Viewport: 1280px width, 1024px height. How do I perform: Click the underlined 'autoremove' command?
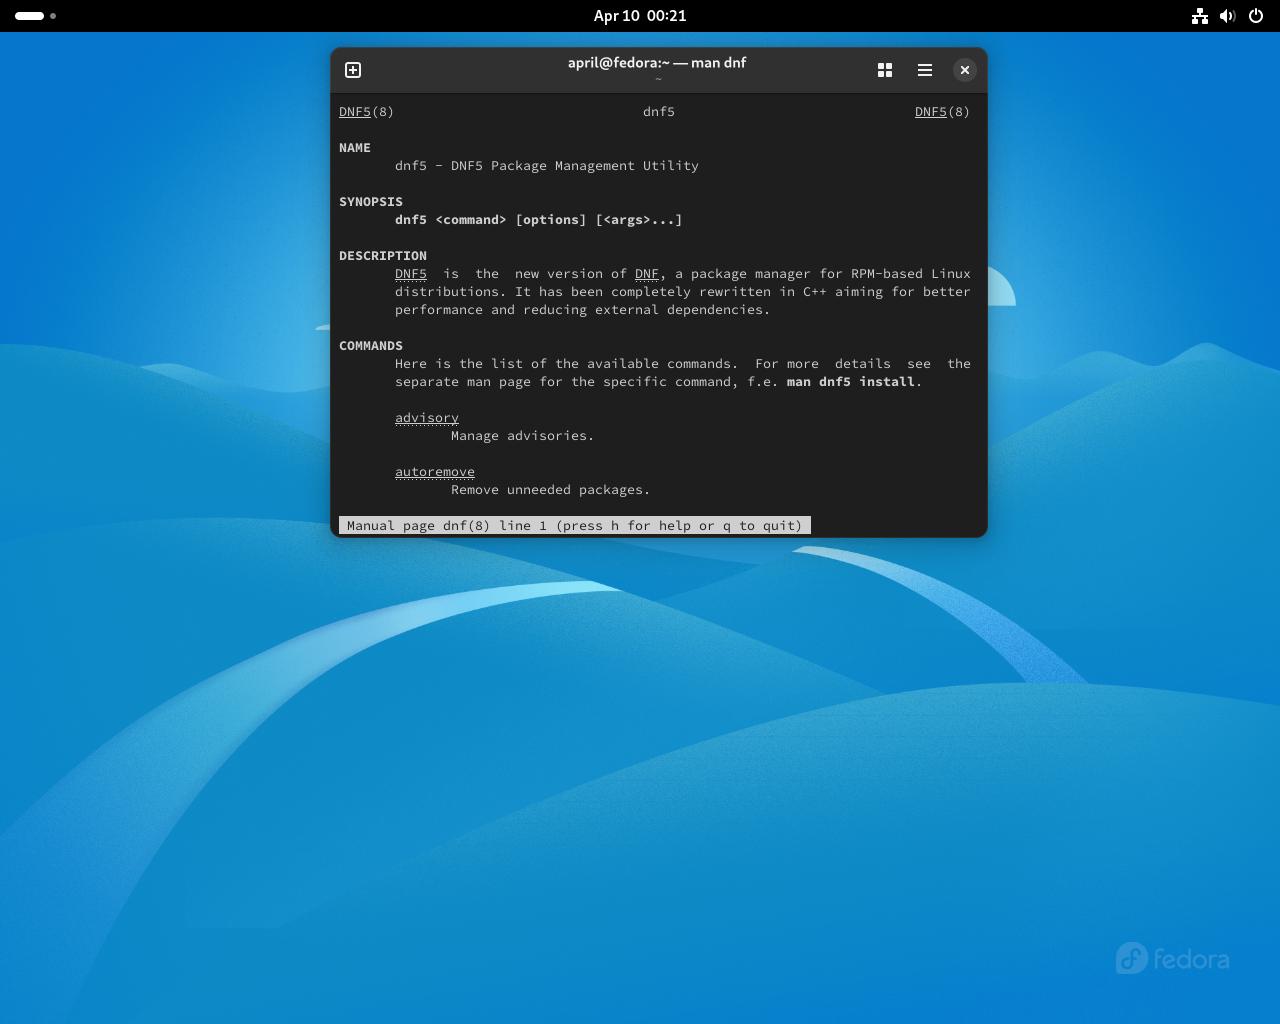click(435, 472)
